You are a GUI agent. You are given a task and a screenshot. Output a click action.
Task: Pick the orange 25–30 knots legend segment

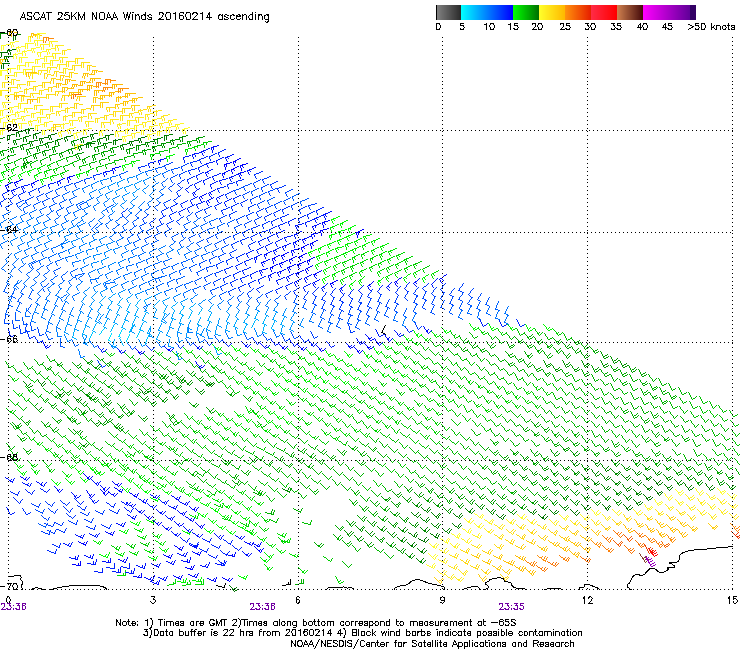pos(578,12)
